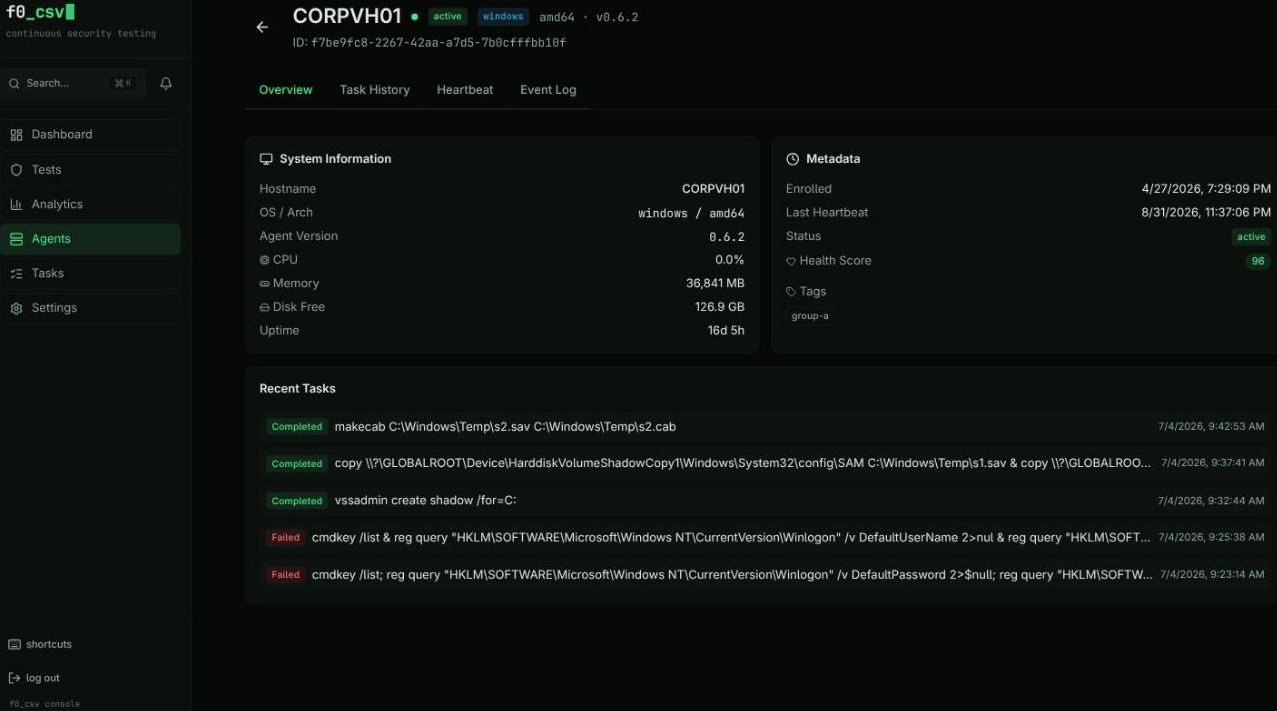Click the Failed badge on DefaultUserName task
This screenshot has width=1277, height=711.
click(286, 538)
